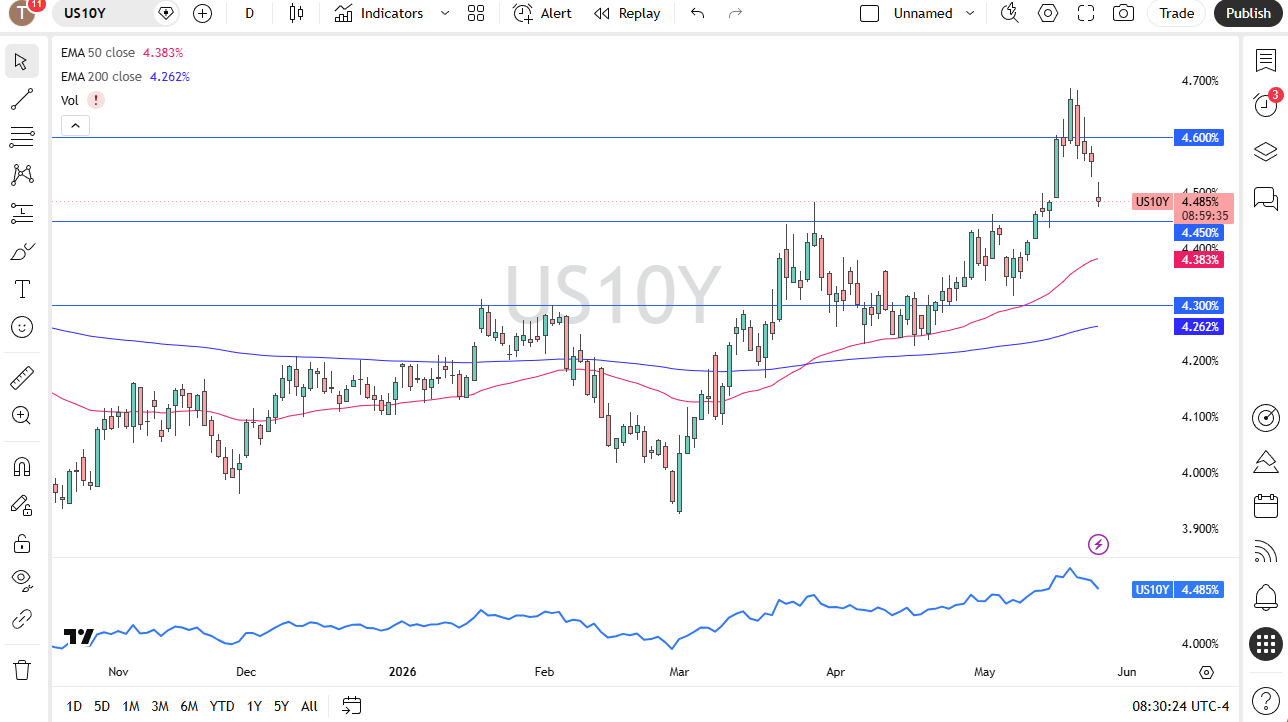Image resolution: width=1288 pixels, height=722 pixels.
Task: Show All time range
Action: (309, 706)
